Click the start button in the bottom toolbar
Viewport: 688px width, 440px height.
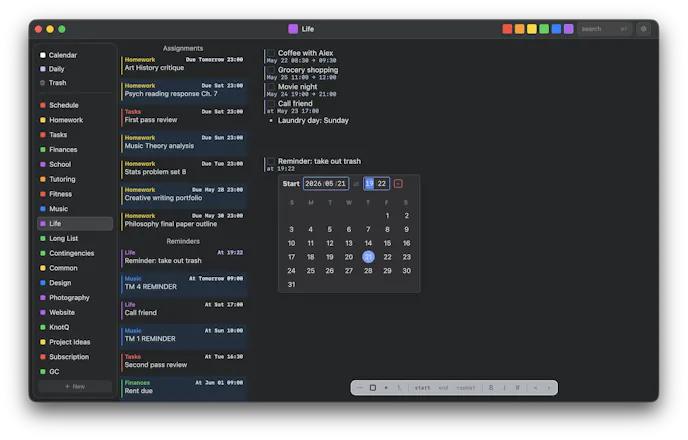click(x=423, y=388)
